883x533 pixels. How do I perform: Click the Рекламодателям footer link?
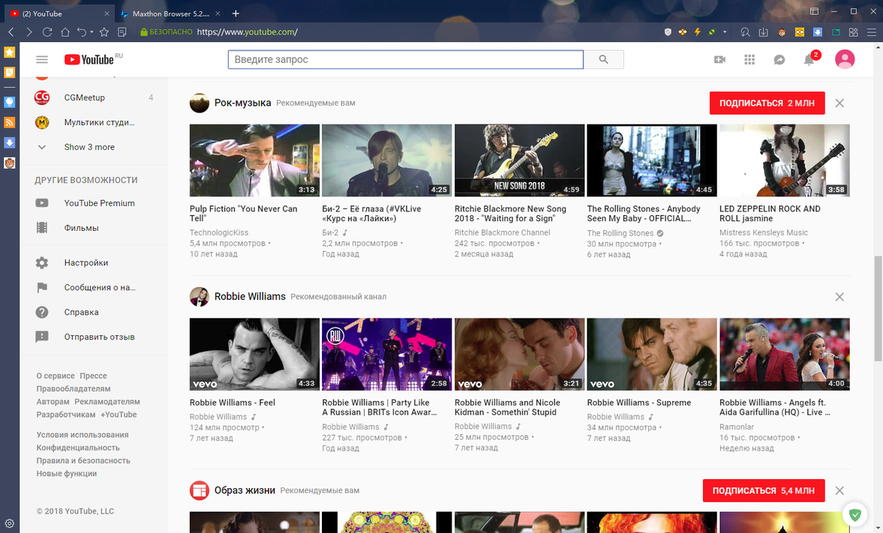click(107, 402)
